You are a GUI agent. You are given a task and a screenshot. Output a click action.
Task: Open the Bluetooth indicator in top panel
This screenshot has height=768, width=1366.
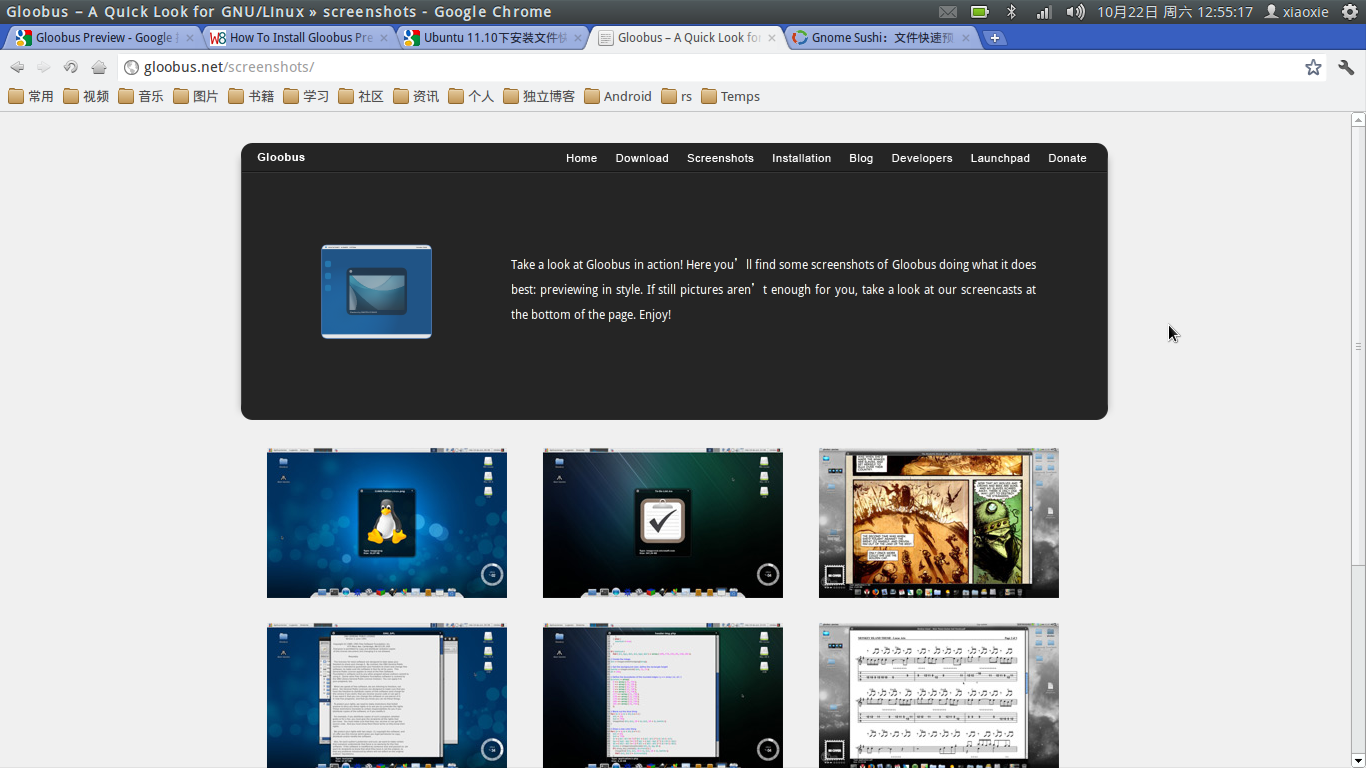[1011, 12]
